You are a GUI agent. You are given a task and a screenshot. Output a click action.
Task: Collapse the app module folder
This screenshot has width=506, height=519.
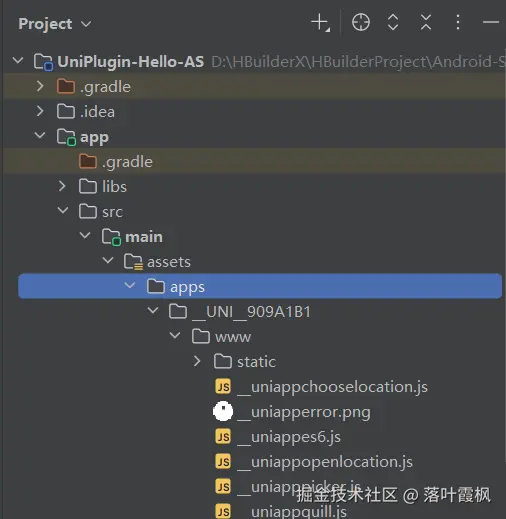tap(40, 135)
